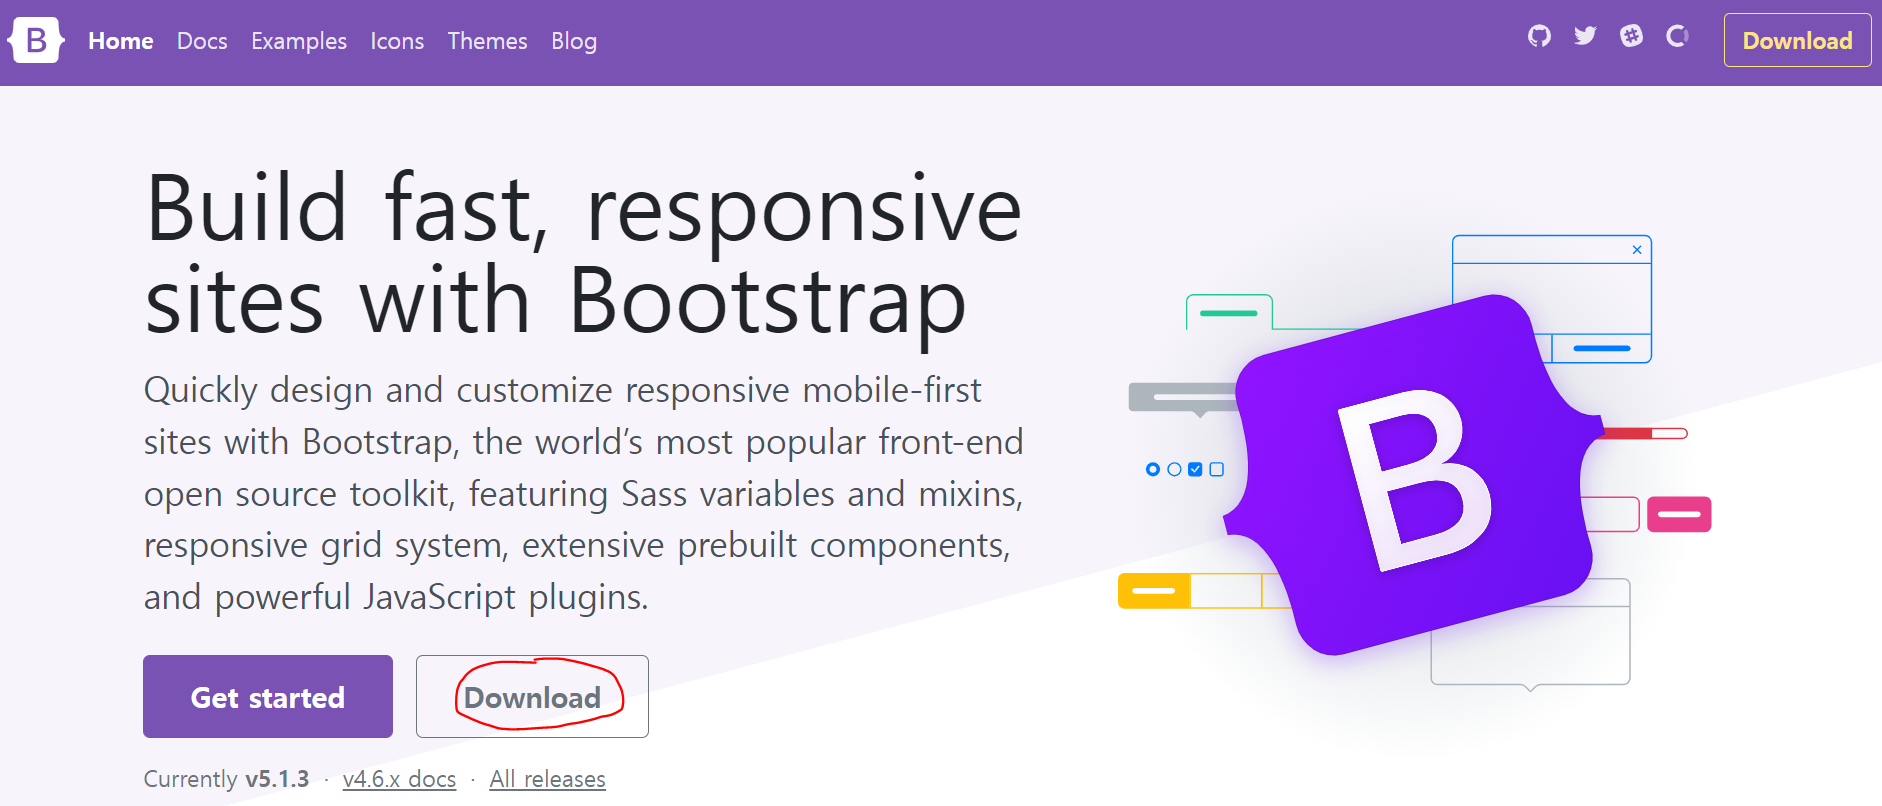Click the yellow Download button in the navbar
This screenshot has width=1882, height=806.
pyautogui.click(x=1797, y=40)
